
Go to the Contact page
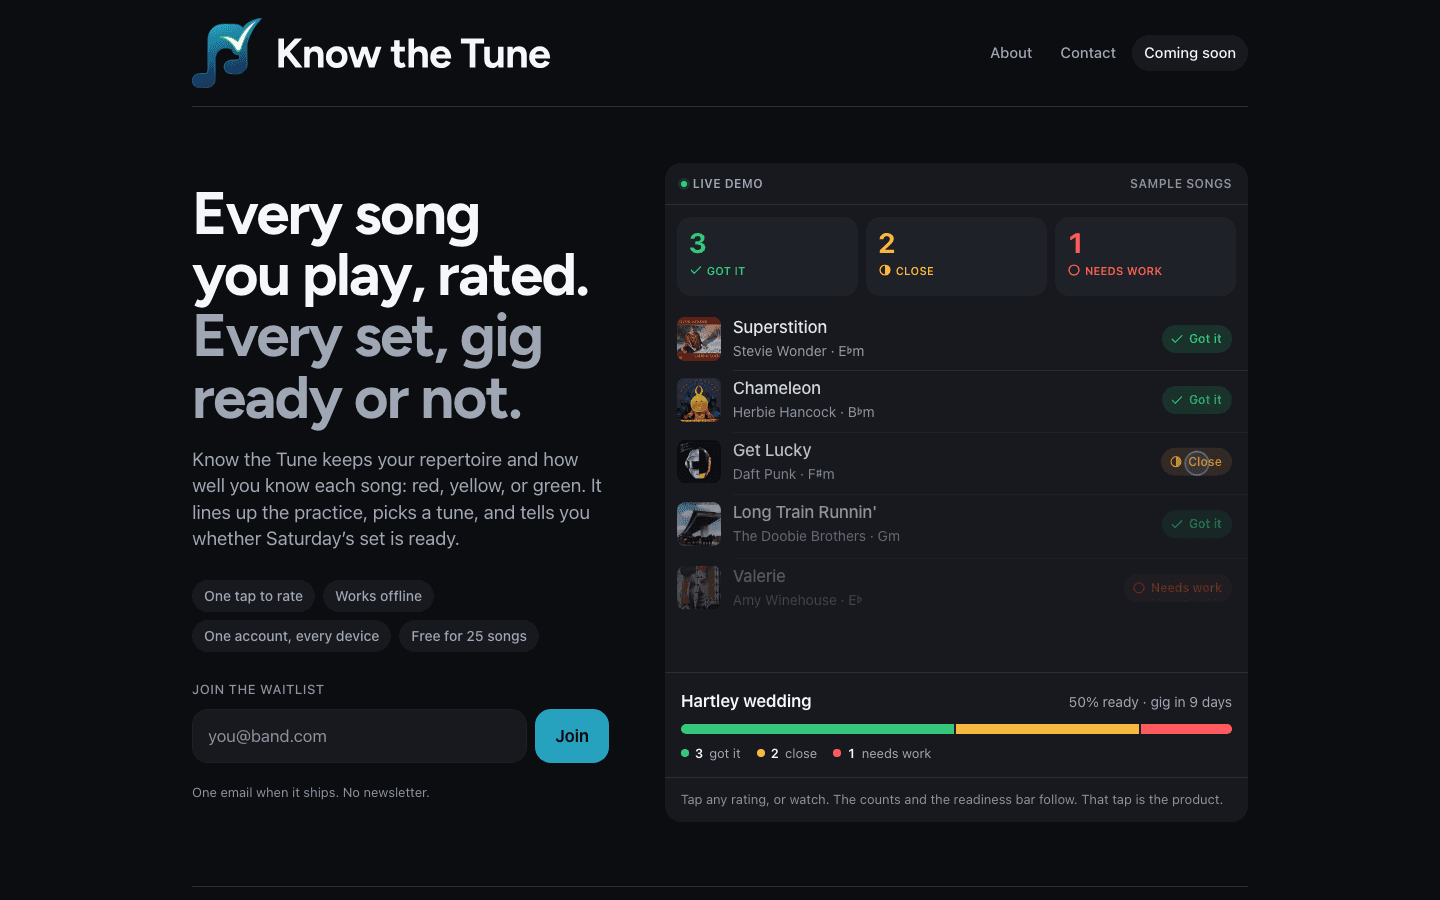click(1088, 53)
